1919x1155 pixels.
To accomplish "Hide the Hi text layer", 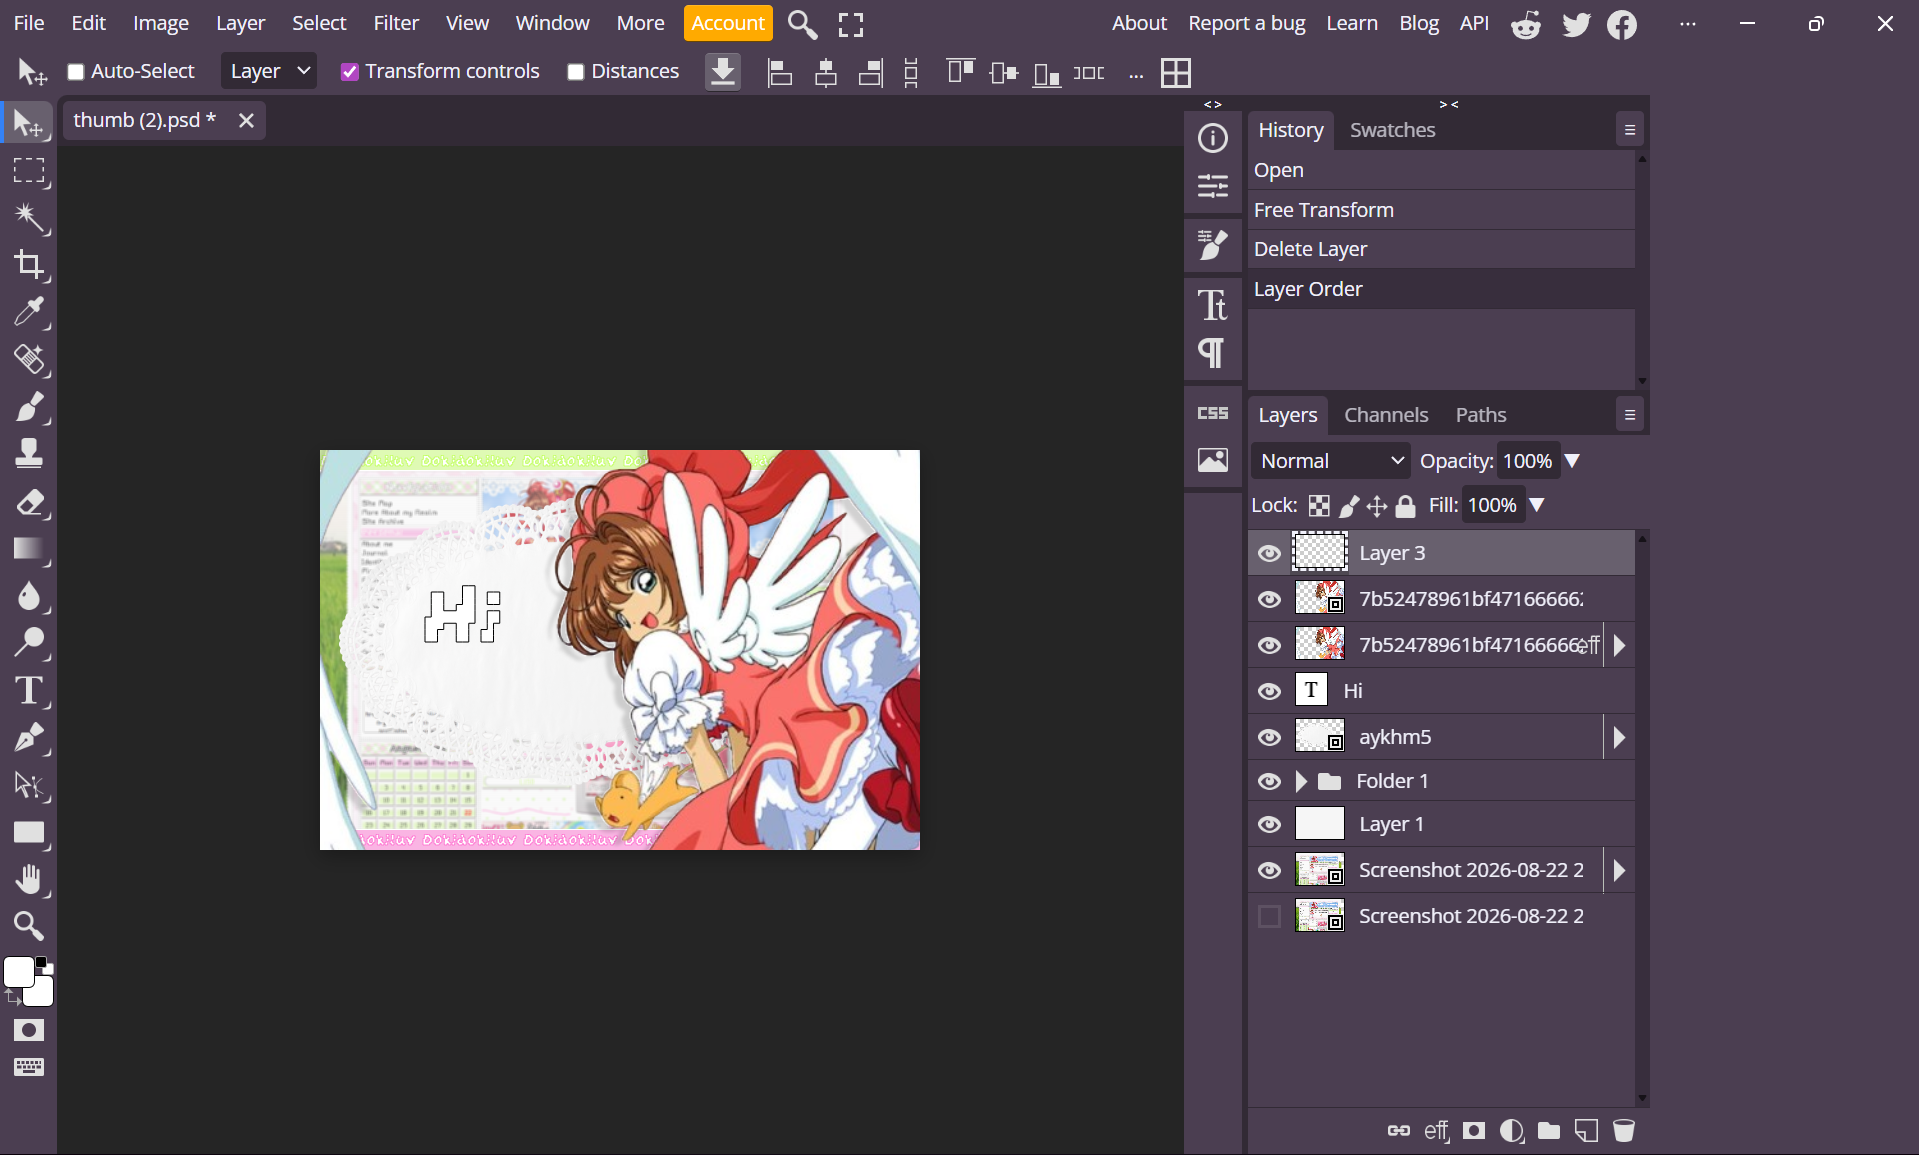I will coord(1269,691).
